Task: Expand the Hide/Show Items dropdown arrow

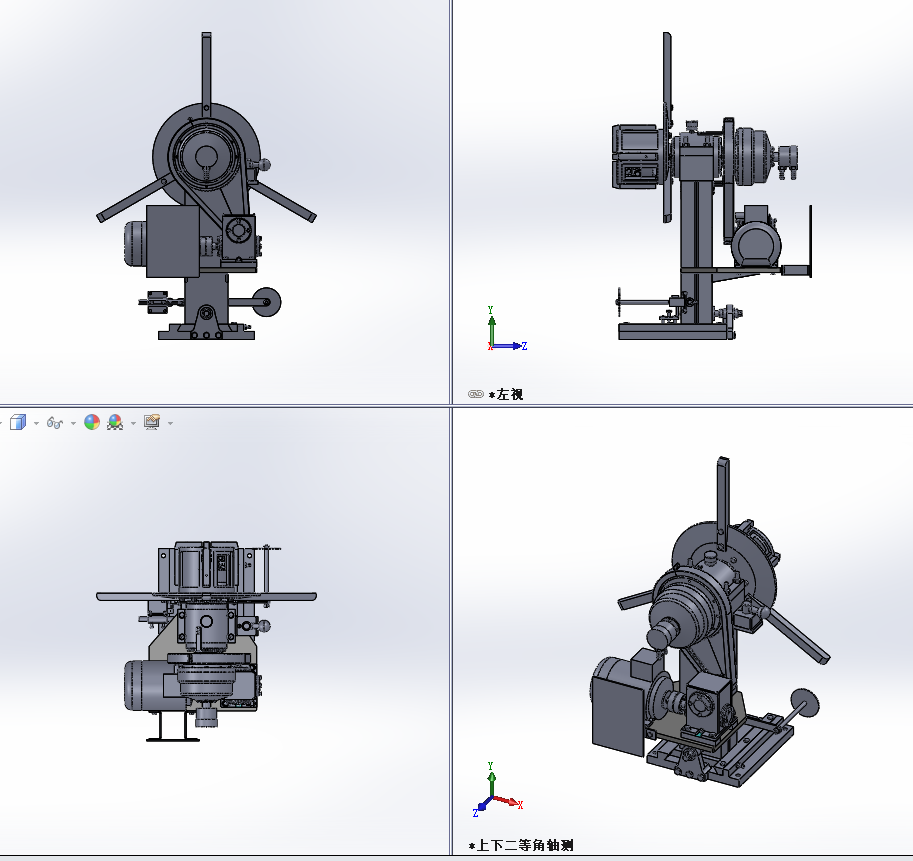Action: point(73,423)
